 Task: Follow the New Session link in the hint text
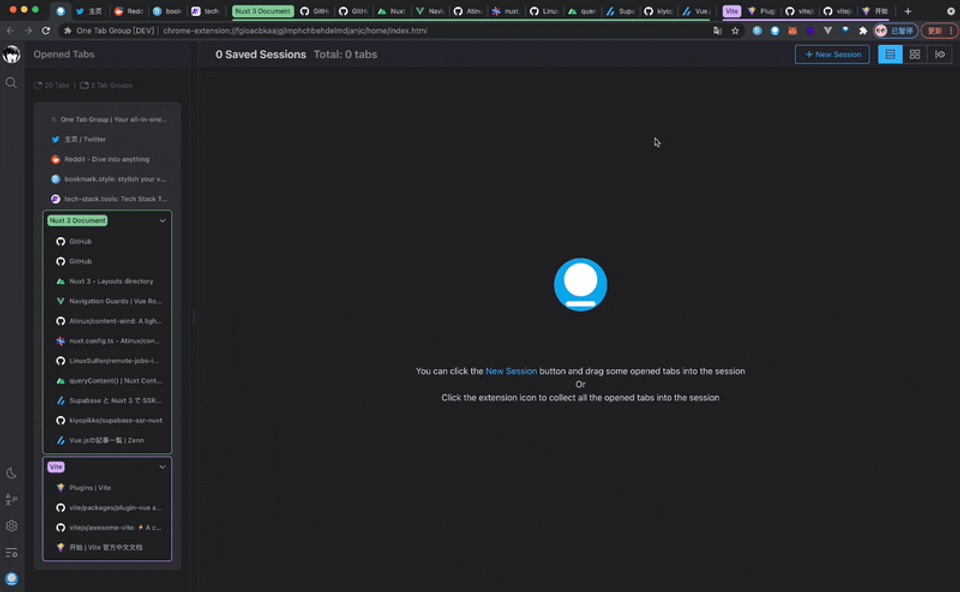pyautogui.click(x=511, y=371)
